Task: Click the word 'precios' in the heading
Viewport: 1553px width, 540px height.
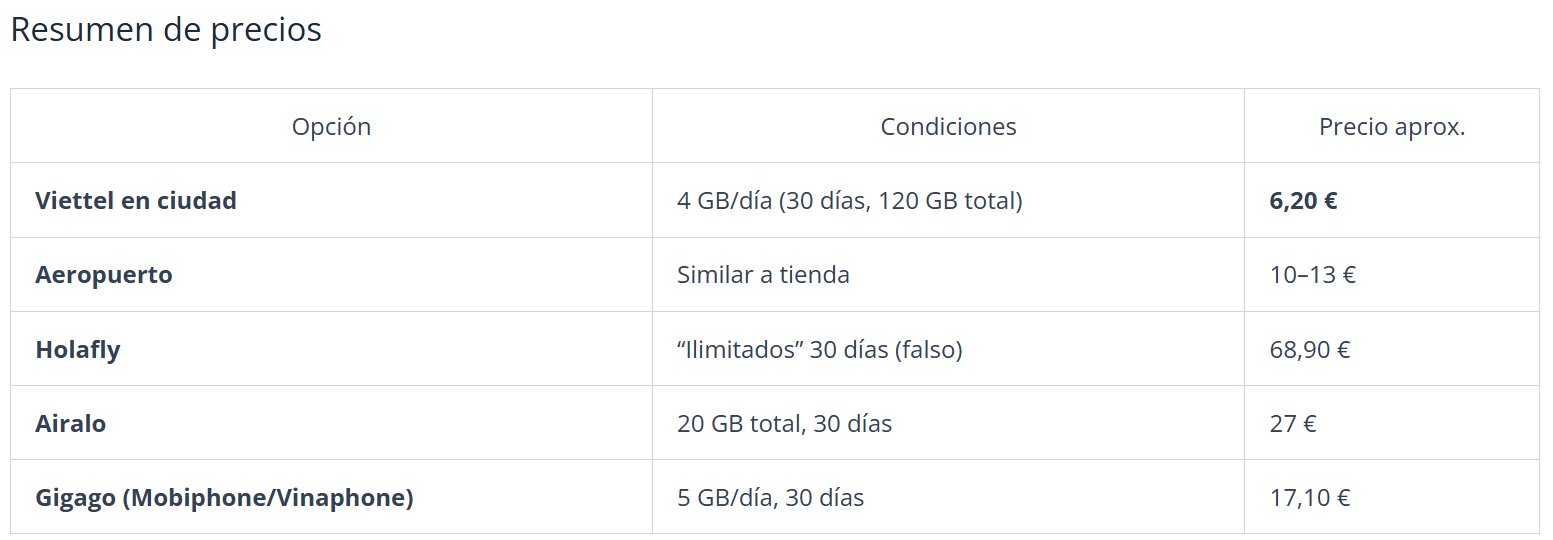Action: pyautogui.click(x=266, y=30)
